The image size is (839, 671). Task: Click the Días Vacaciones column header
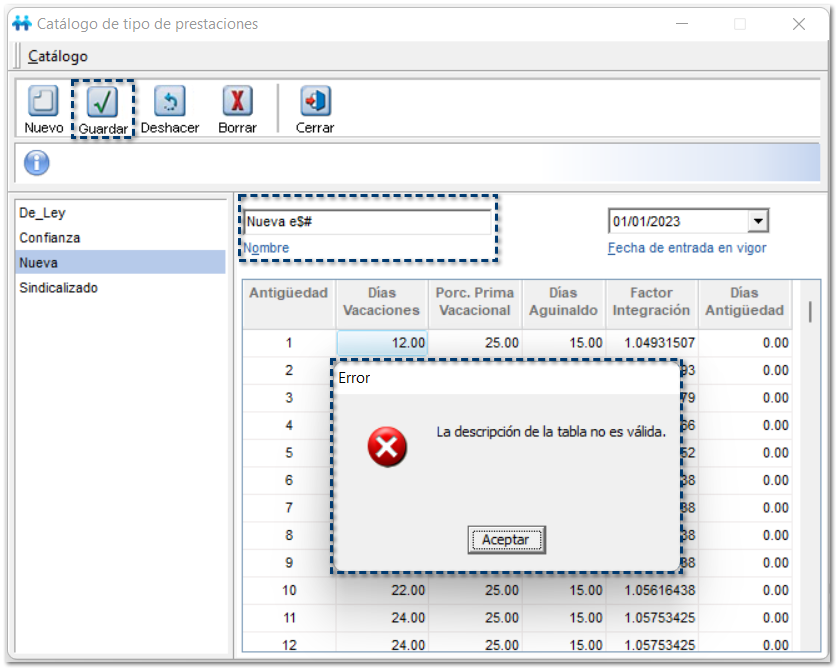(x=381, y=302)
